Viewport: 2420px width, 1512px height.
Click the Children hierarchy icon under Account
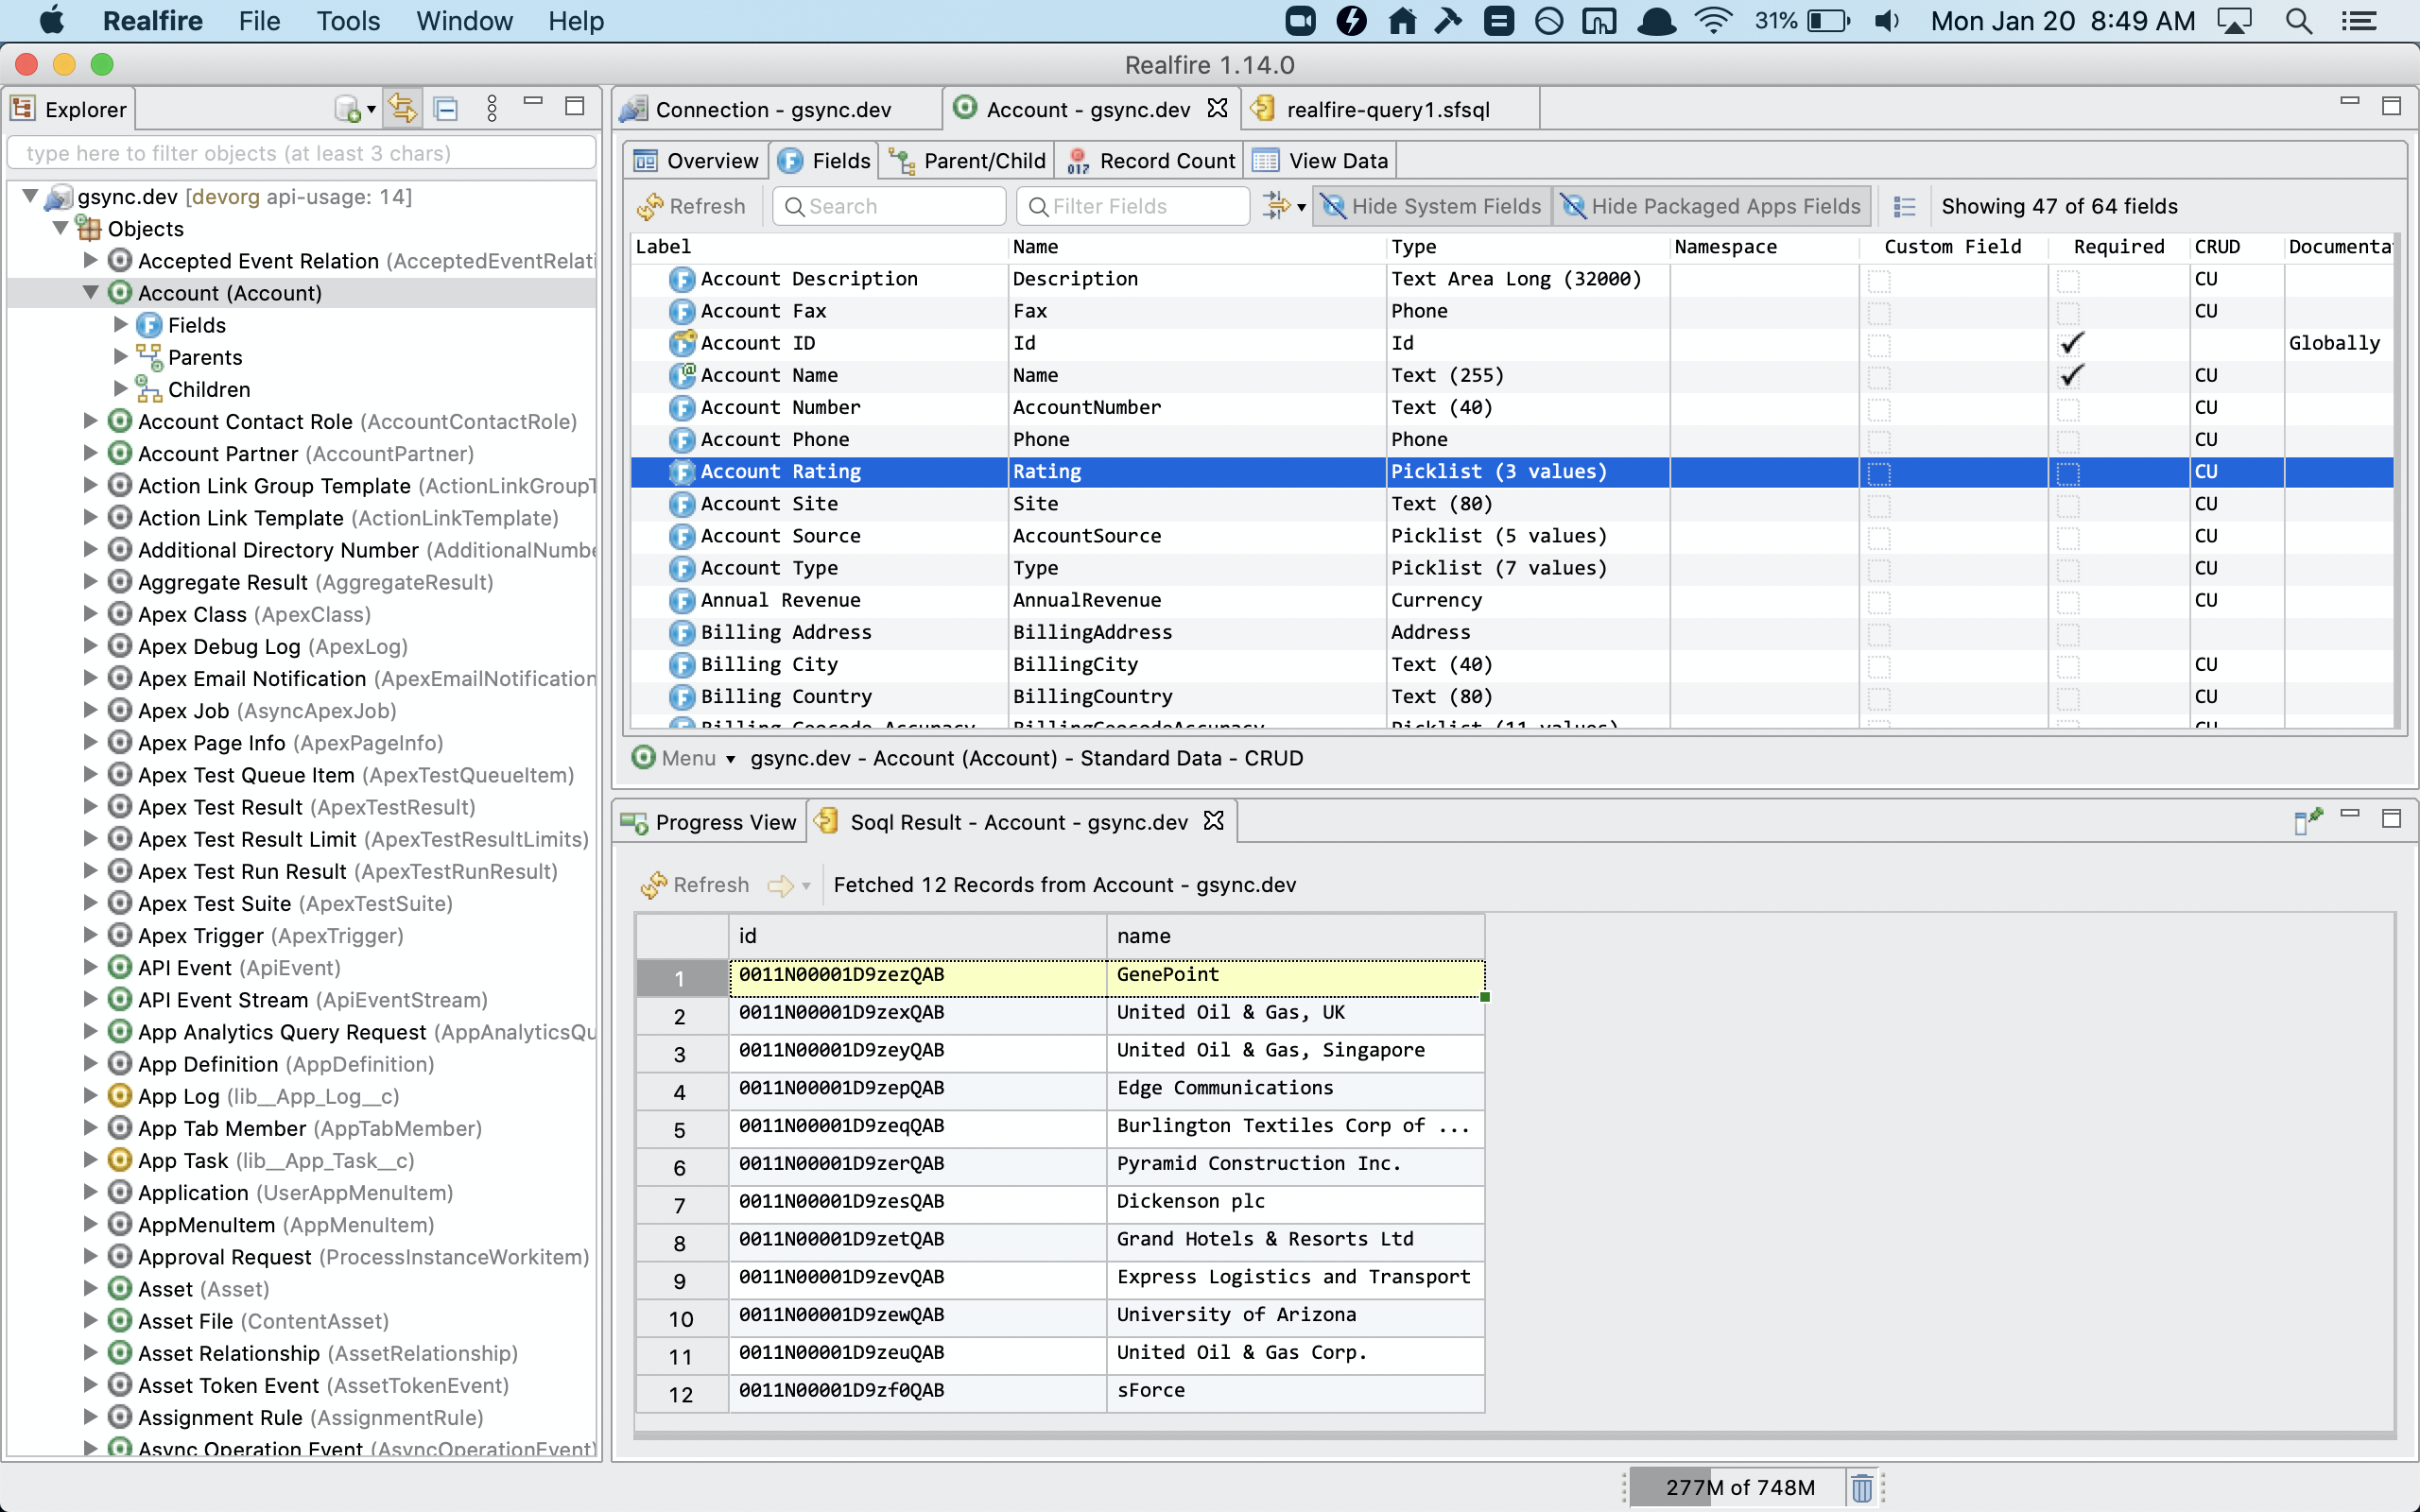(149, 389)
